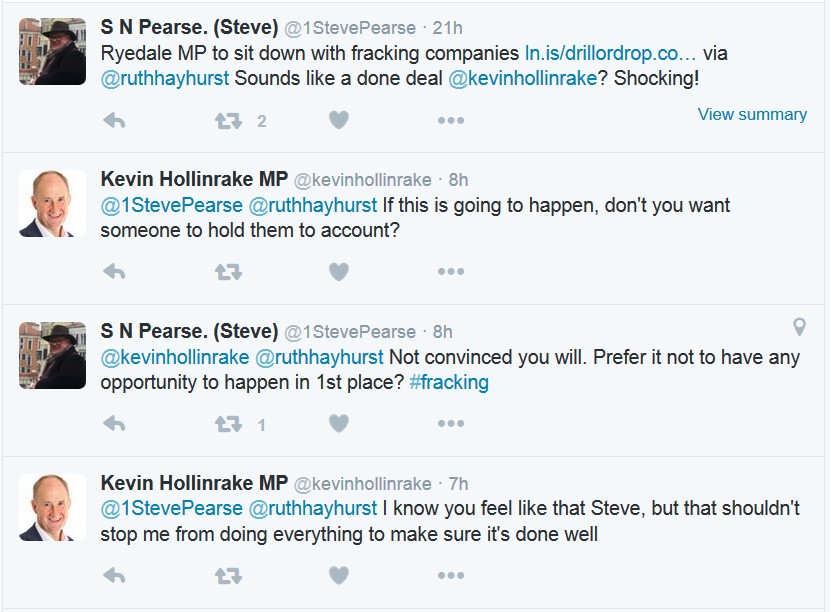
Task: Like Steve's 'Not convinced you will' tweet
Action: point(339,424)
